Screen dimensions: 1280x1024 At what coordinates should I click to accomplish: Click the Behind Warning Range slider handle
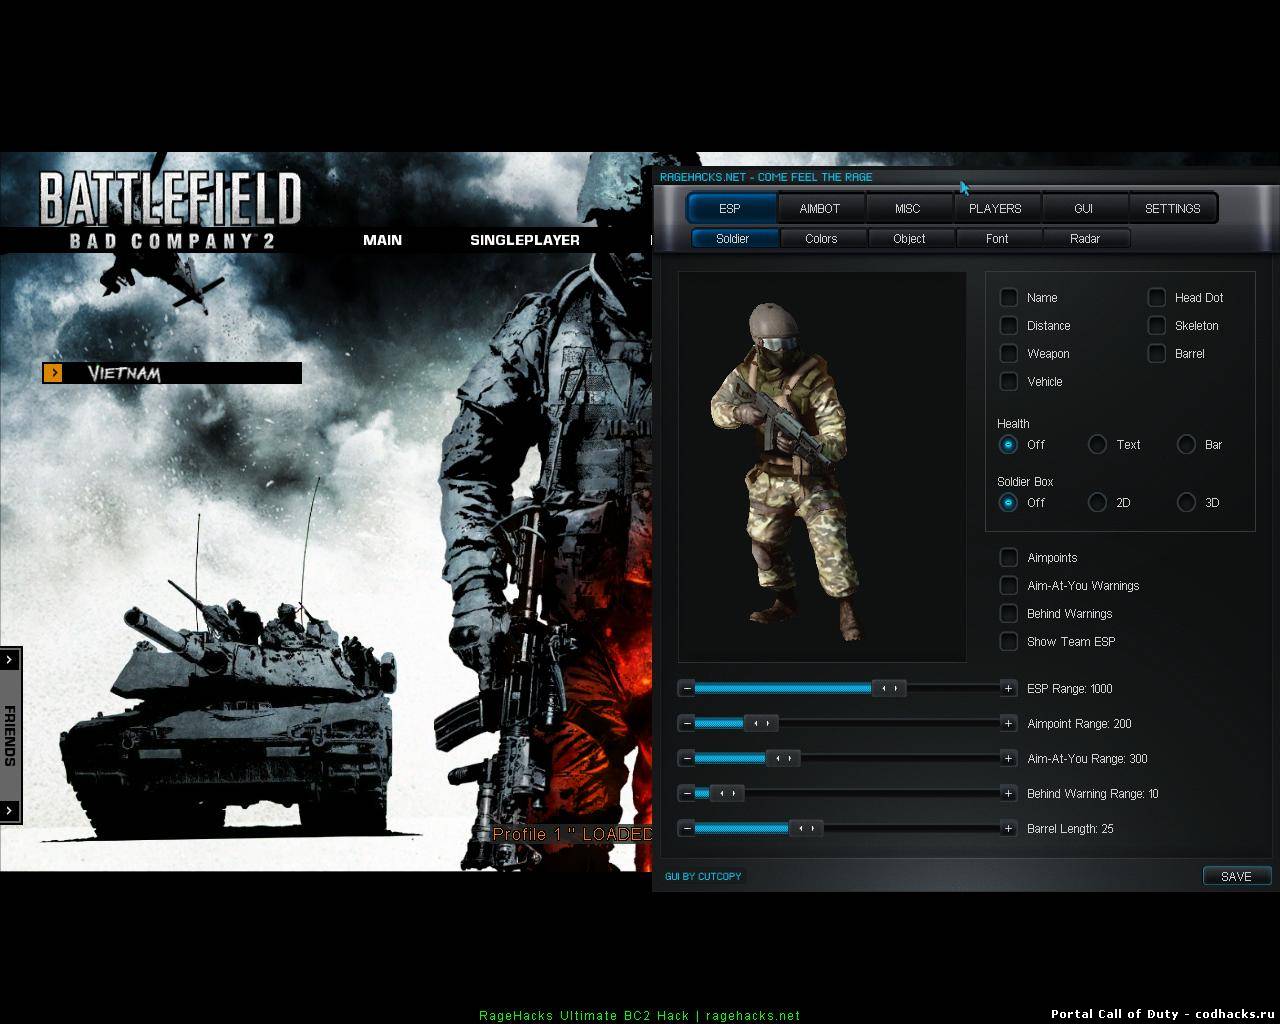pyautogui.click(x=726, y=793)
